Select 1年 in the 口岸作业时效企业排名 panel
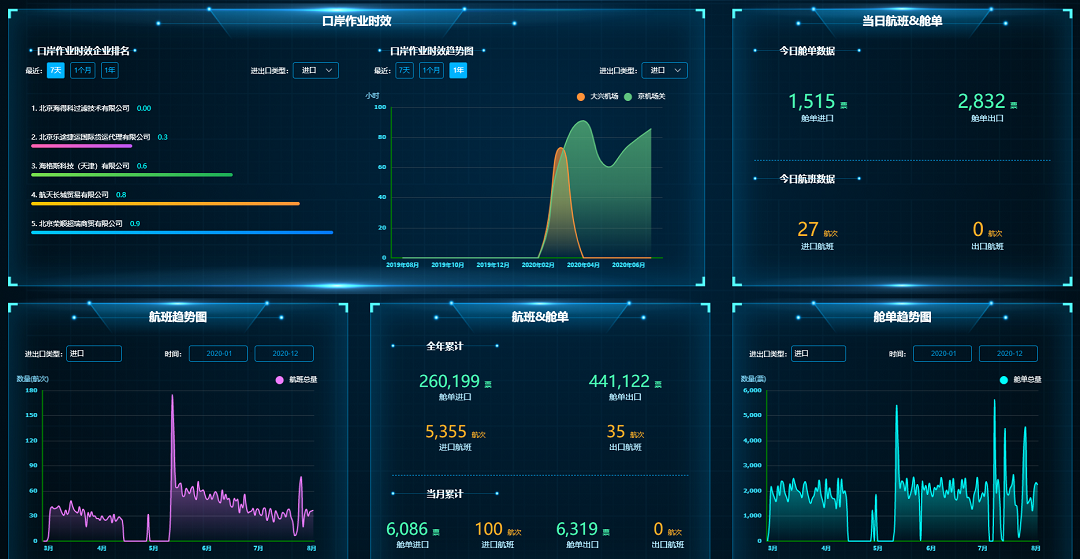1080x559 pixels. (110, 71)
